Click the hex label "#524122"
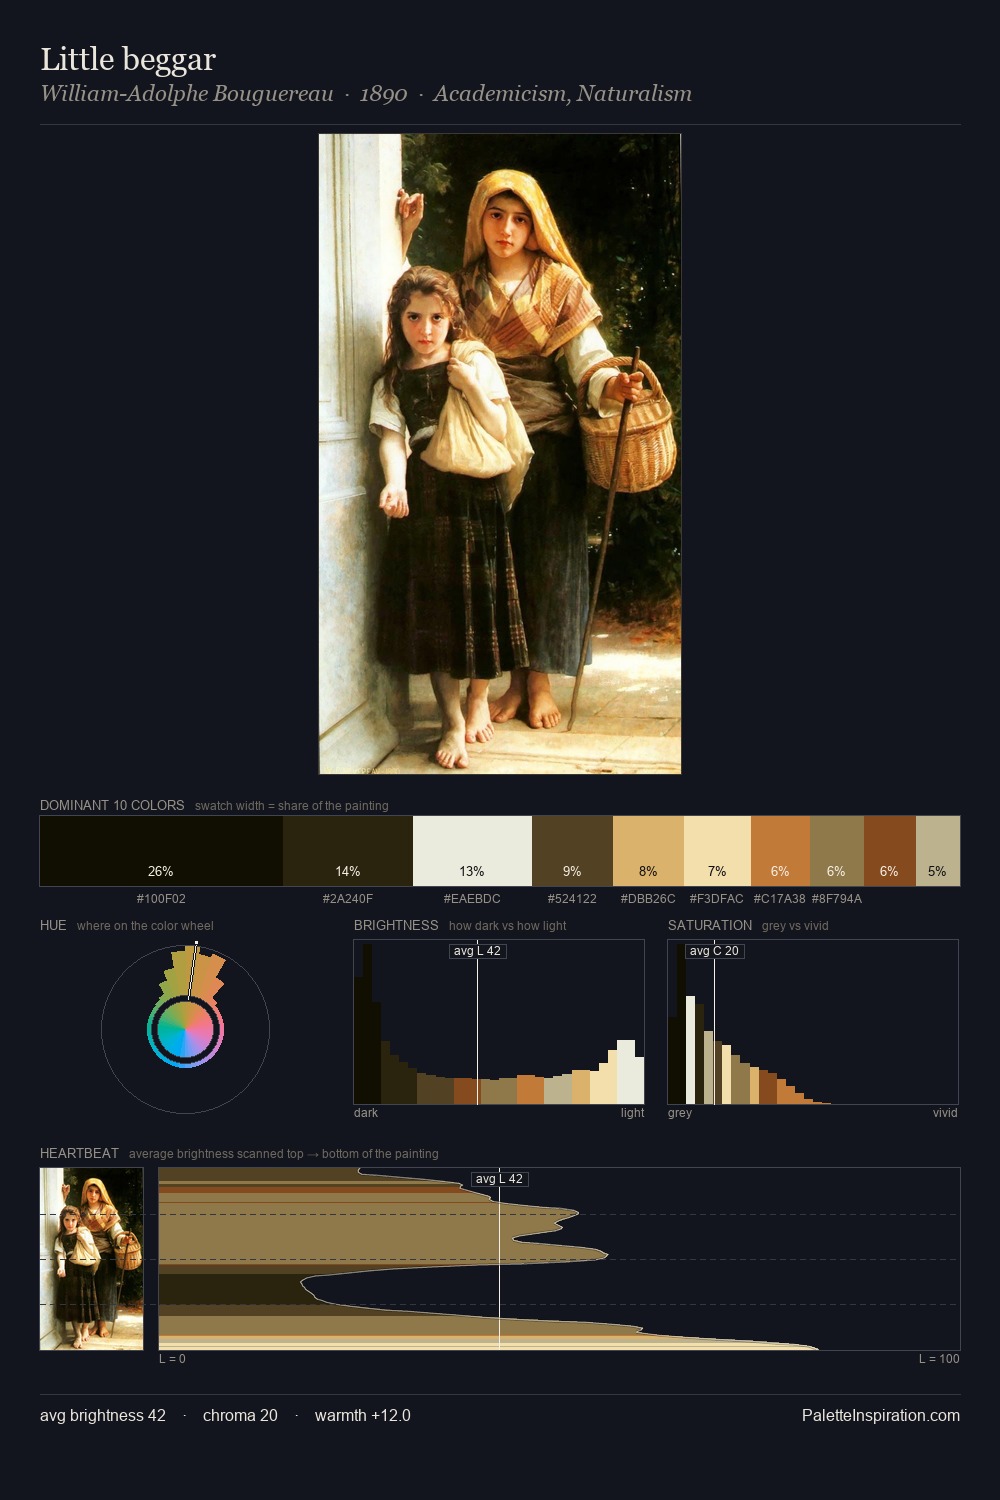This screenshot has height=1500, width=1000. pos(572,899)
